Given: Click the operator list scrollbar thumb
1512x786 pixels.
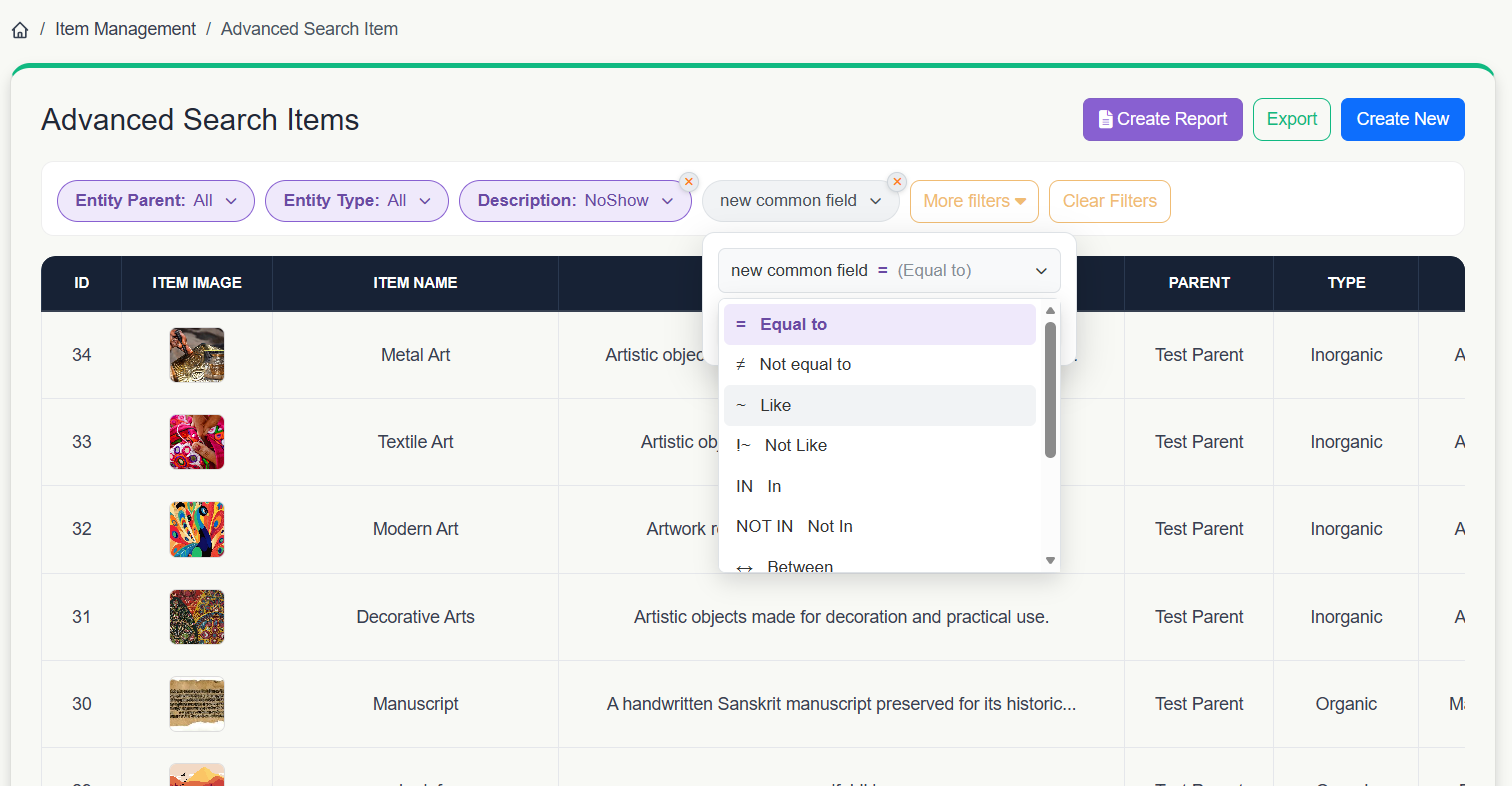Looking at the screenshot, I should click(1050, 389).
